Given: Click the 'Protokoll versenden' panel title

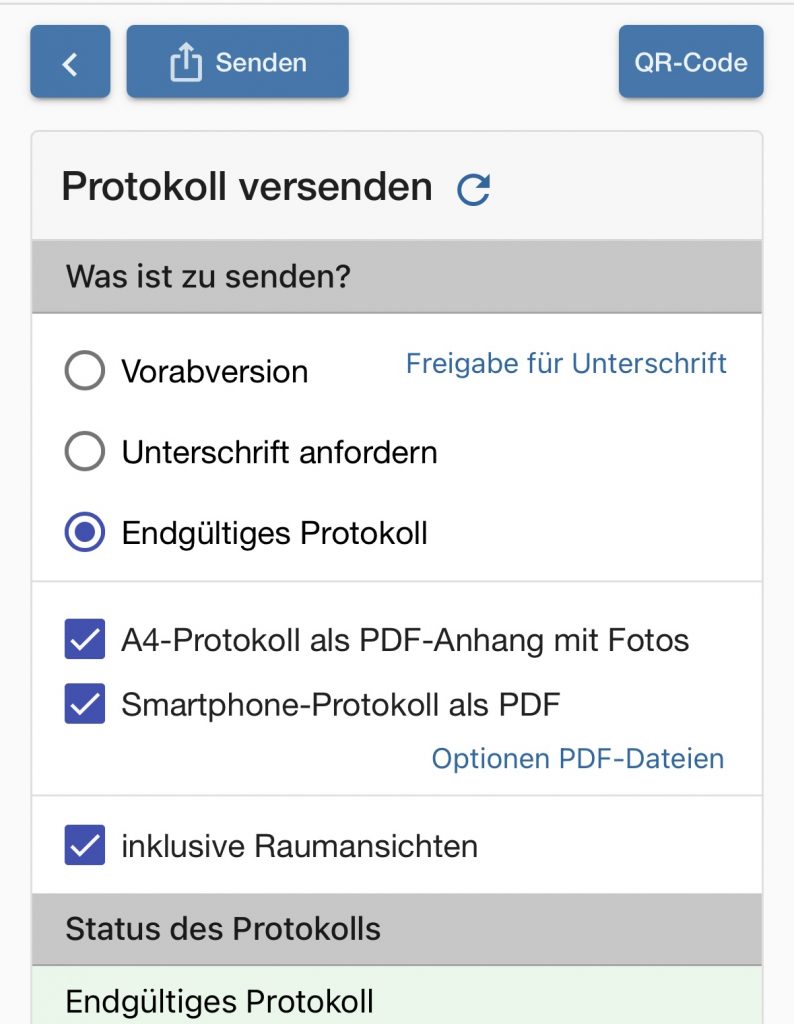Looking at the screenshot, I should click(x=247, y=187).
